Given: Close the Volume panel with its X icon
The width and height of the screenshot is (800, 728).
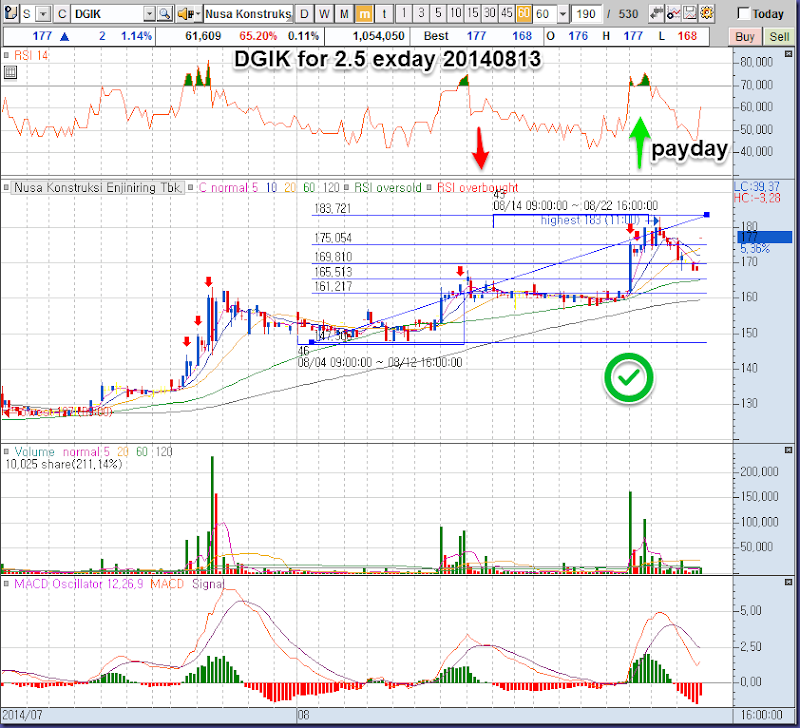Looking at the screenshot, I should click(789, 450).
